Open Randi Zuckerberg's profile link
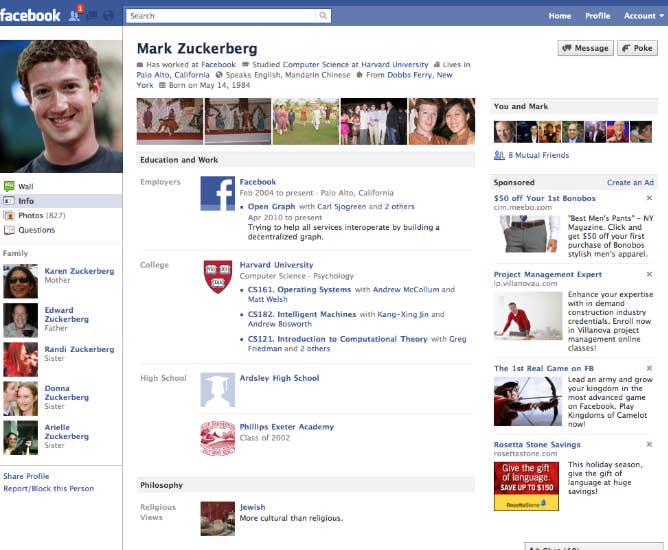This screenshot has height=550, width=668. [x=79, y=349]
